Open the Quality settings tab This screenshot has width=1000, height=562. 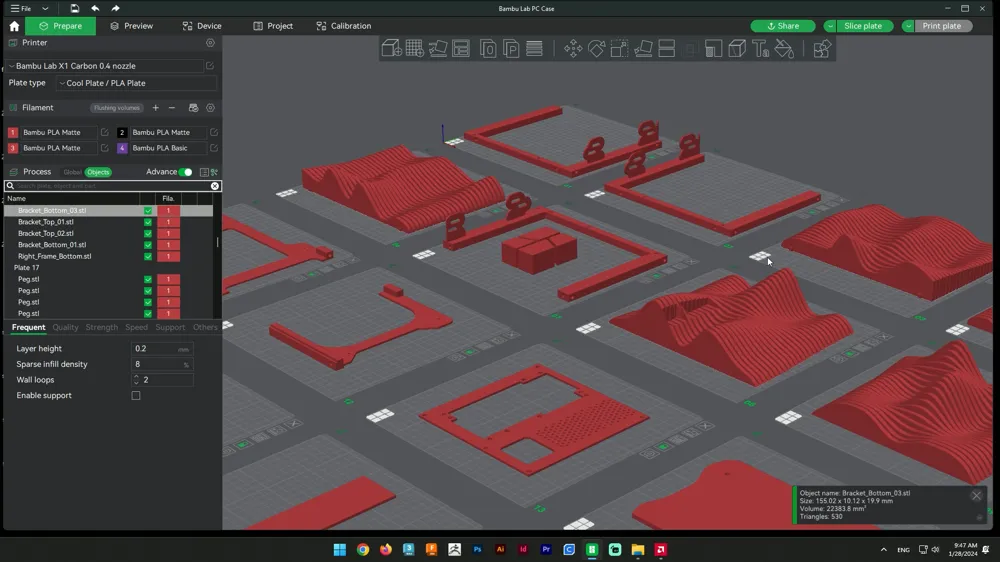point(65,327)
